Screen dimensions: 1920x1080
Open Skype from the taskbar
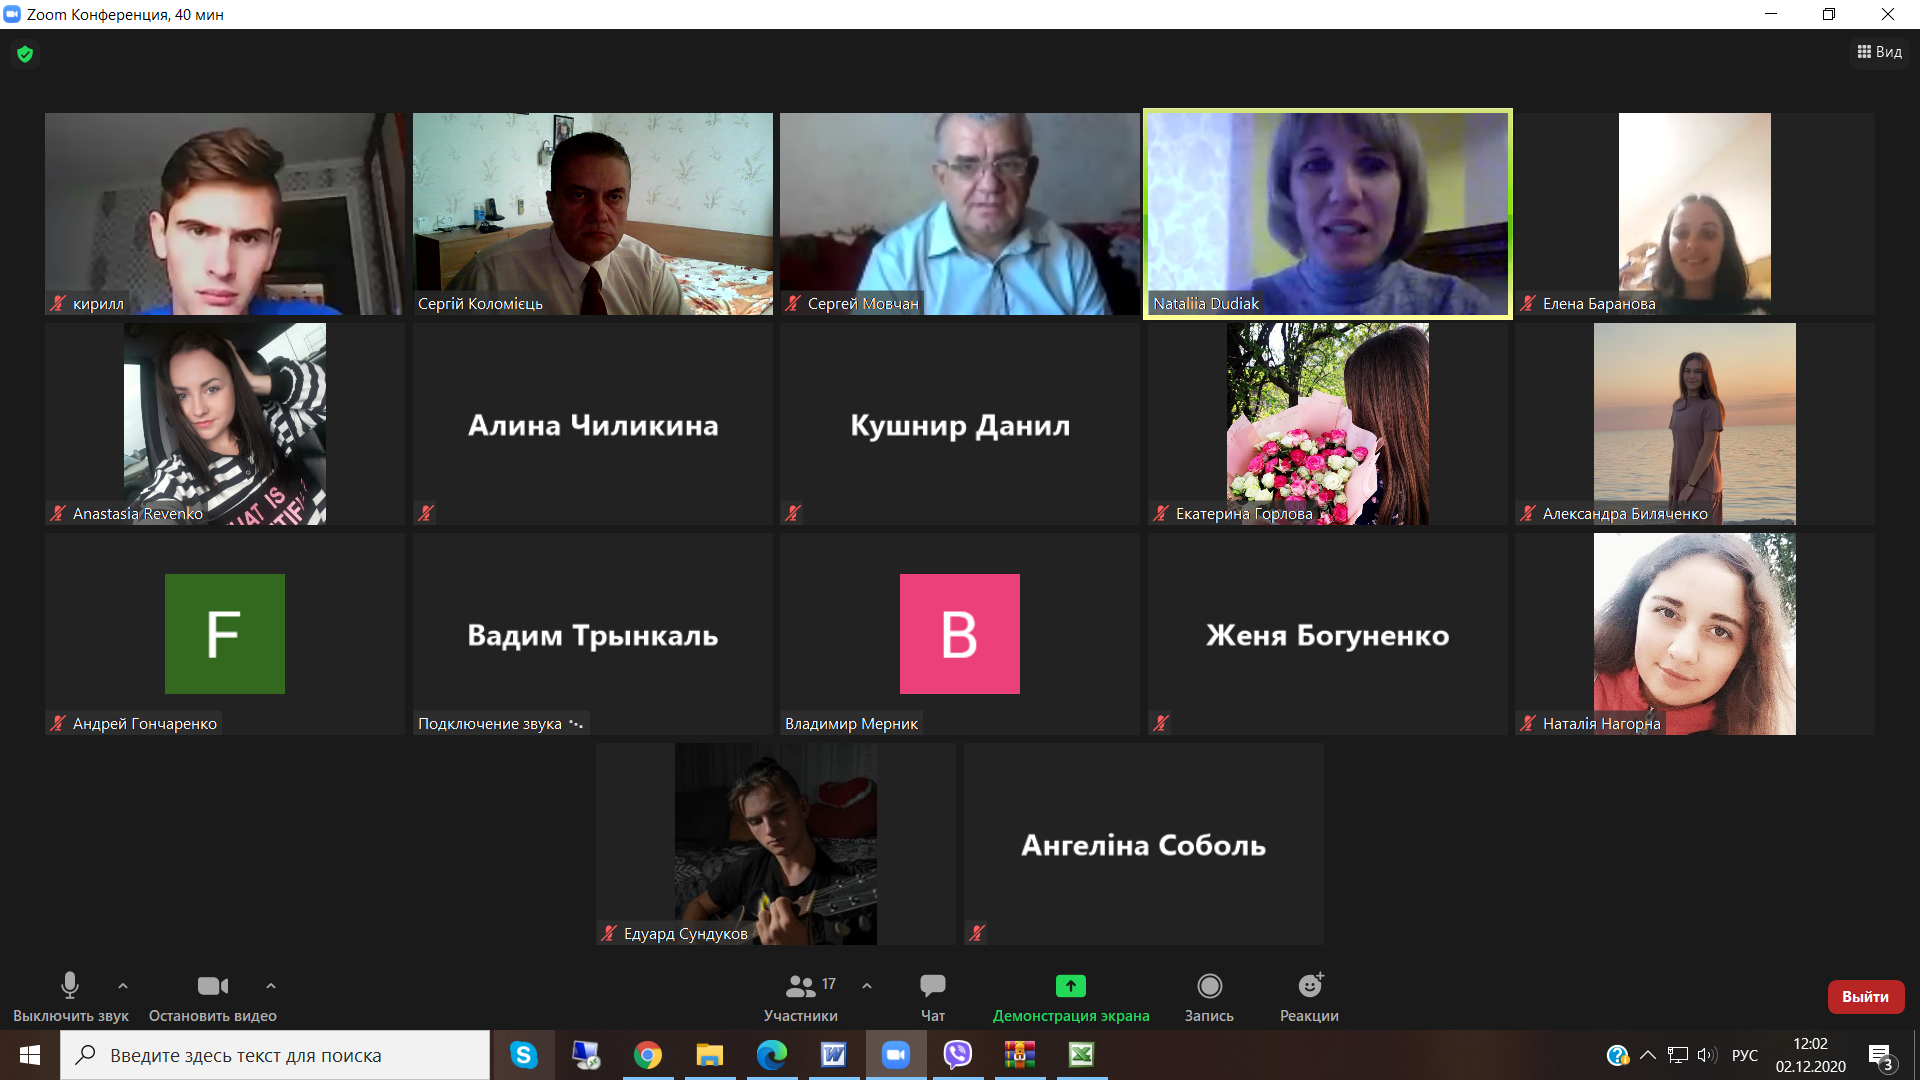[523, 1055]
